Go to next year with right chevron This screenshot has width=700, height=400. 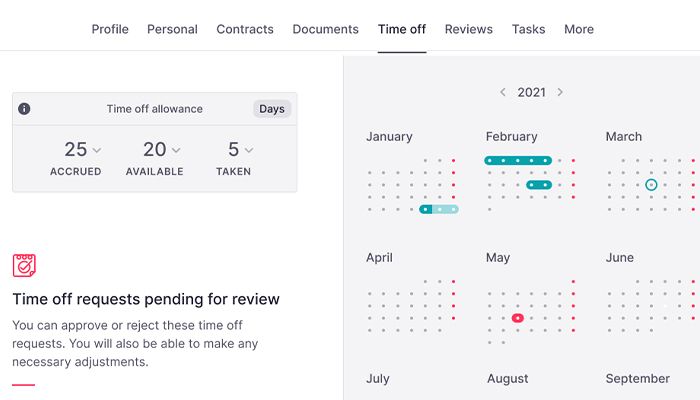[x=560, y=92]
